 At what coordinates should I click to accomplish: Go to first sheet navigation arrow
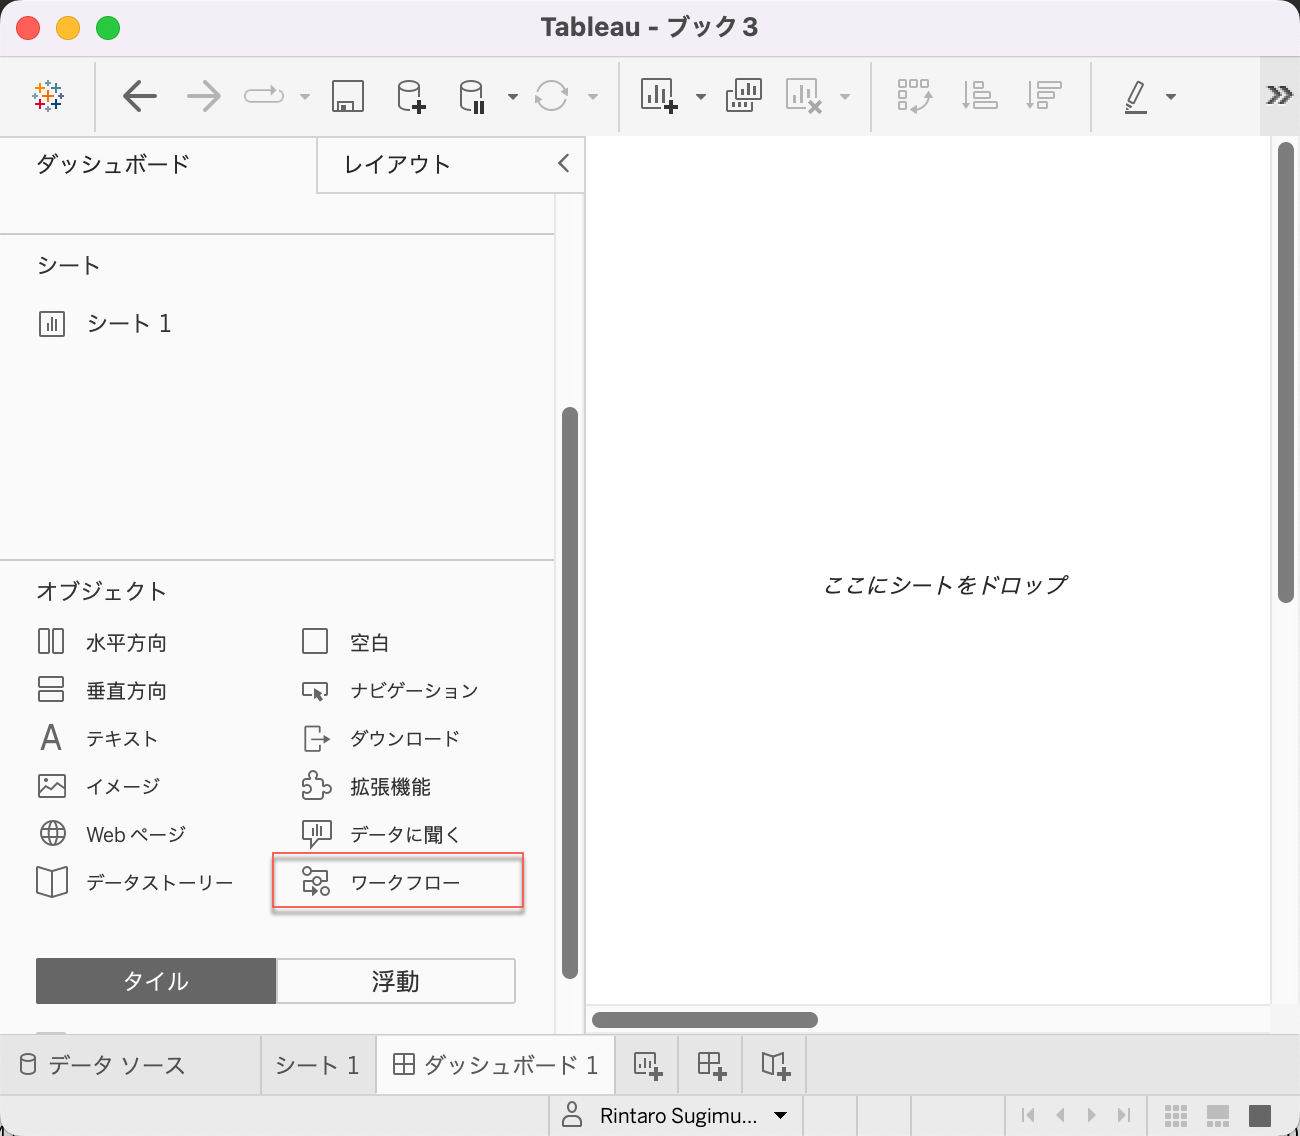[1028, 1115]
